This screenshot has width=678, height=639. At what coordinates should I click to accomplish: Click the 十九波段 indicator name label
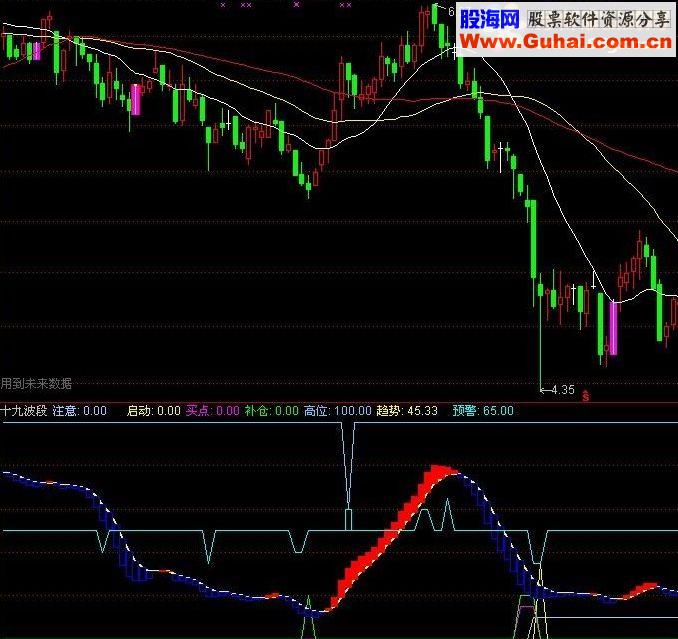[x=24, y=410]
